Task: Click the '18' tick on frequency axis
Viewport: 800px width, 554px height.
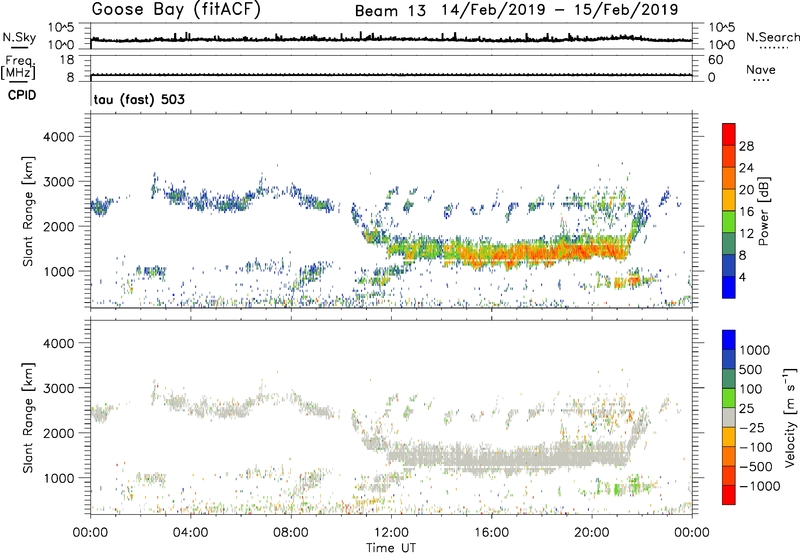Action: point(67,60)
